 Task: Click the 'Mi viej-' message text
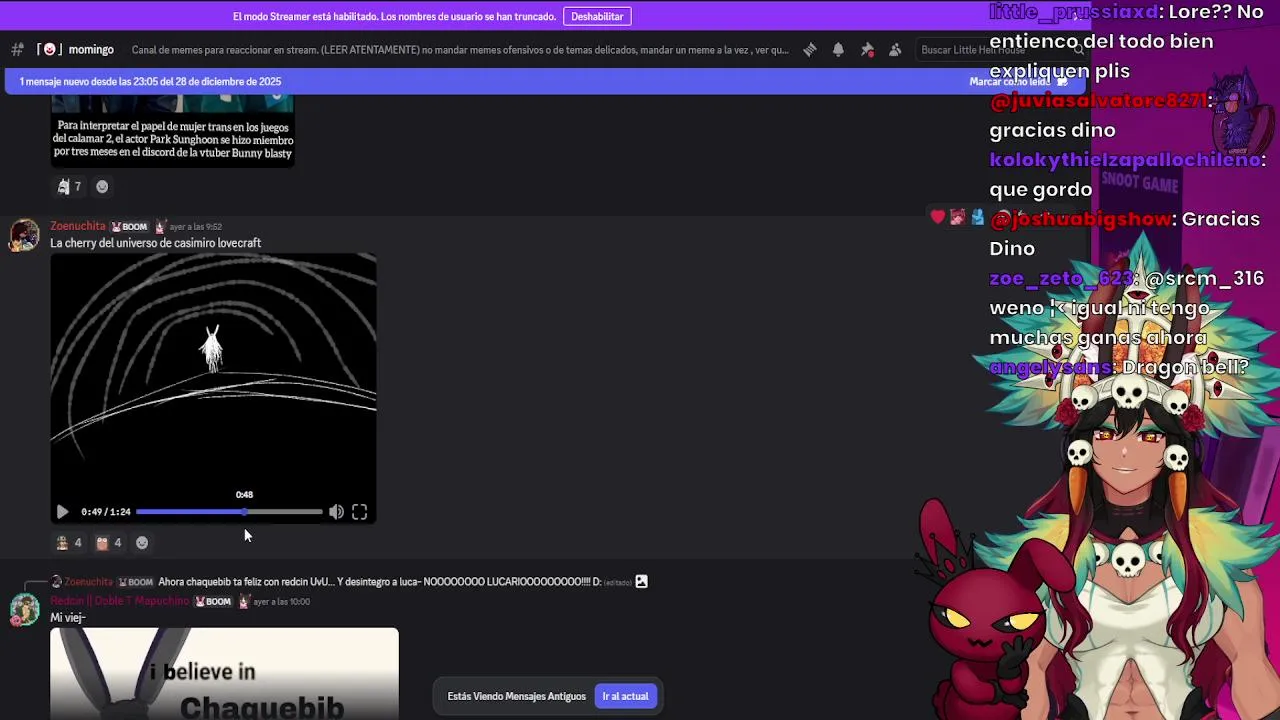coord(68,618)
